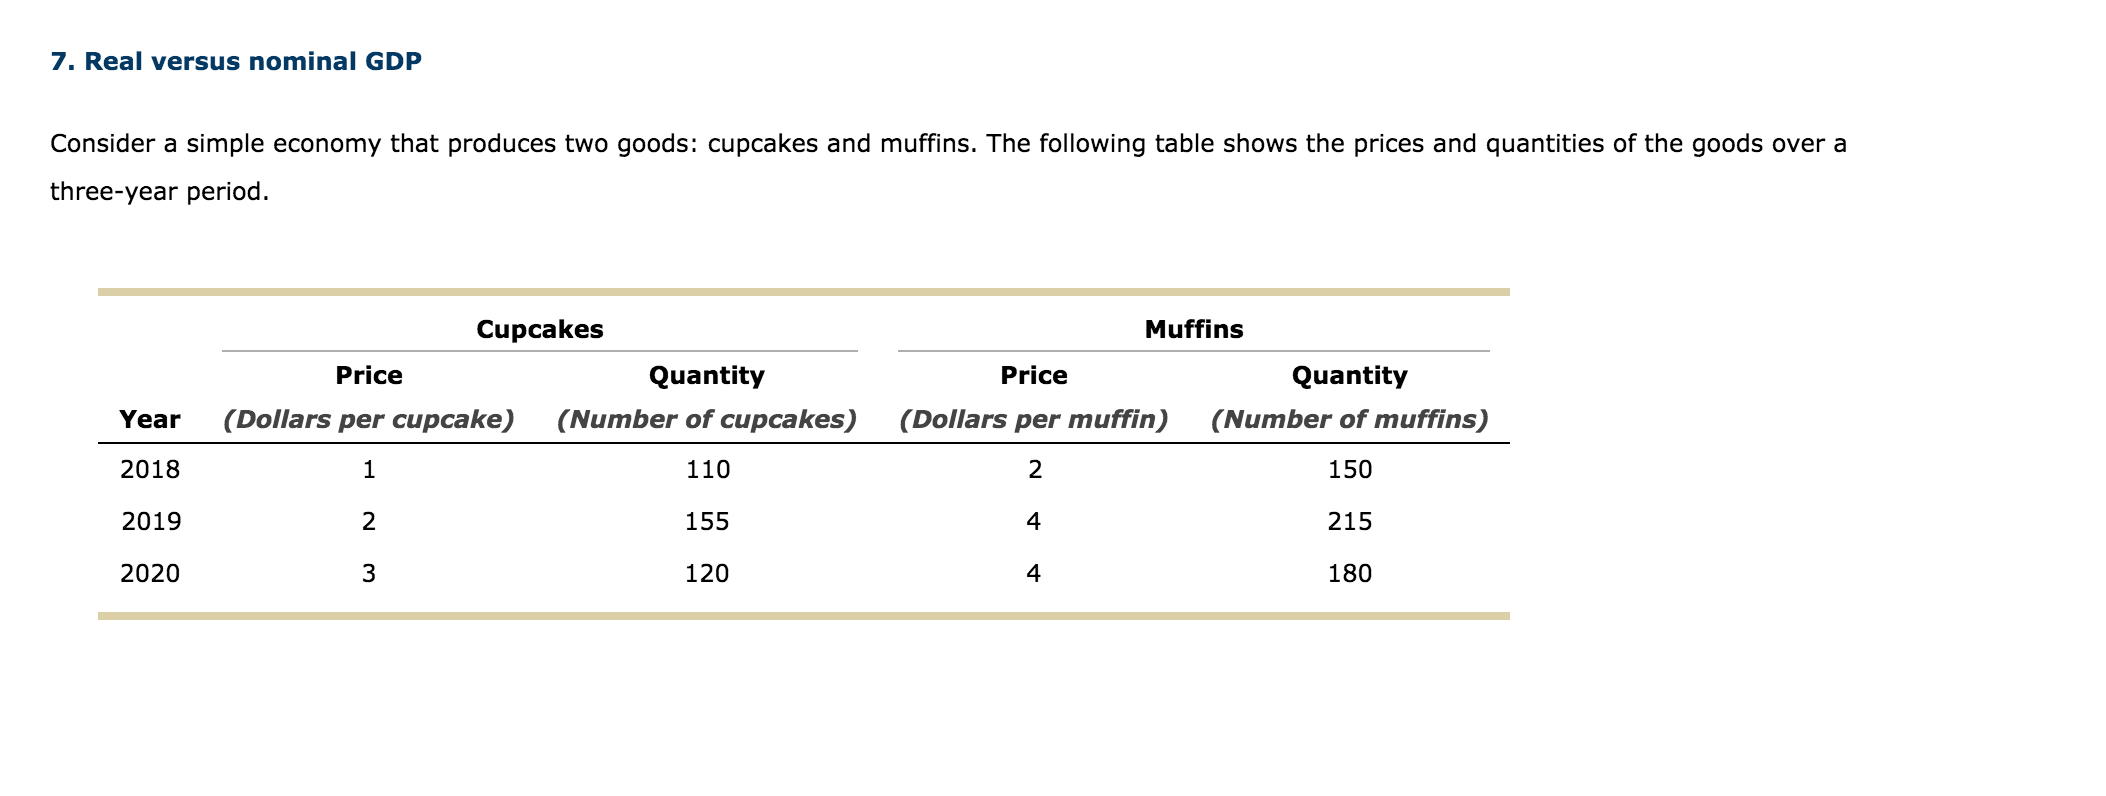Select the 2019 year row label
Viewport: 2106px width, 796px height.
(151, 521)
